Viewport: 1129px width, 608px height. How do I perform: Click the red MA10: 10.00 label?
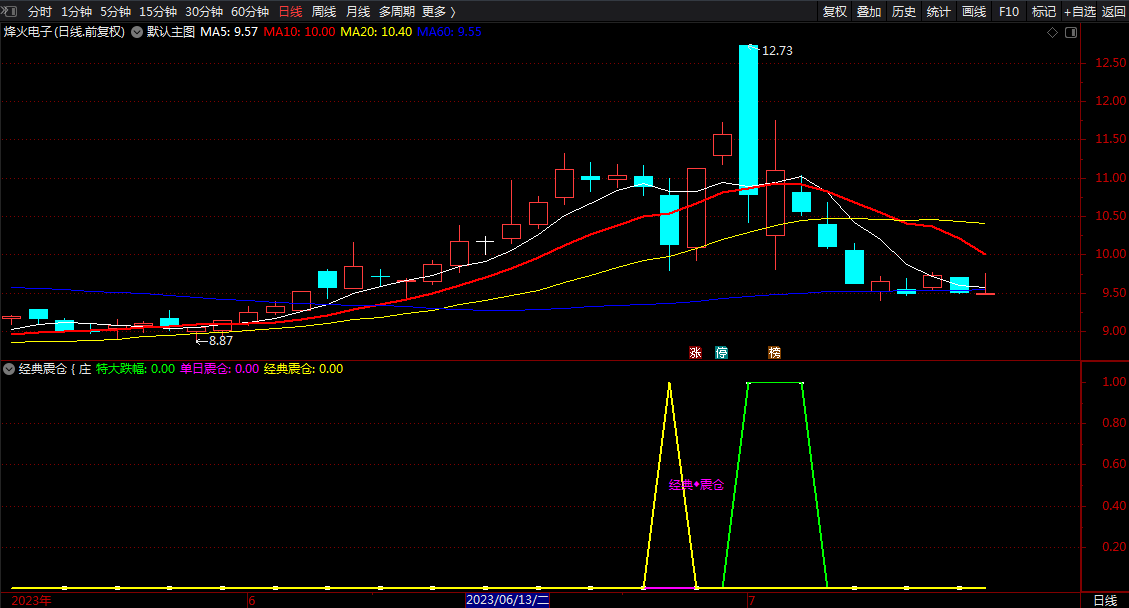300,32
